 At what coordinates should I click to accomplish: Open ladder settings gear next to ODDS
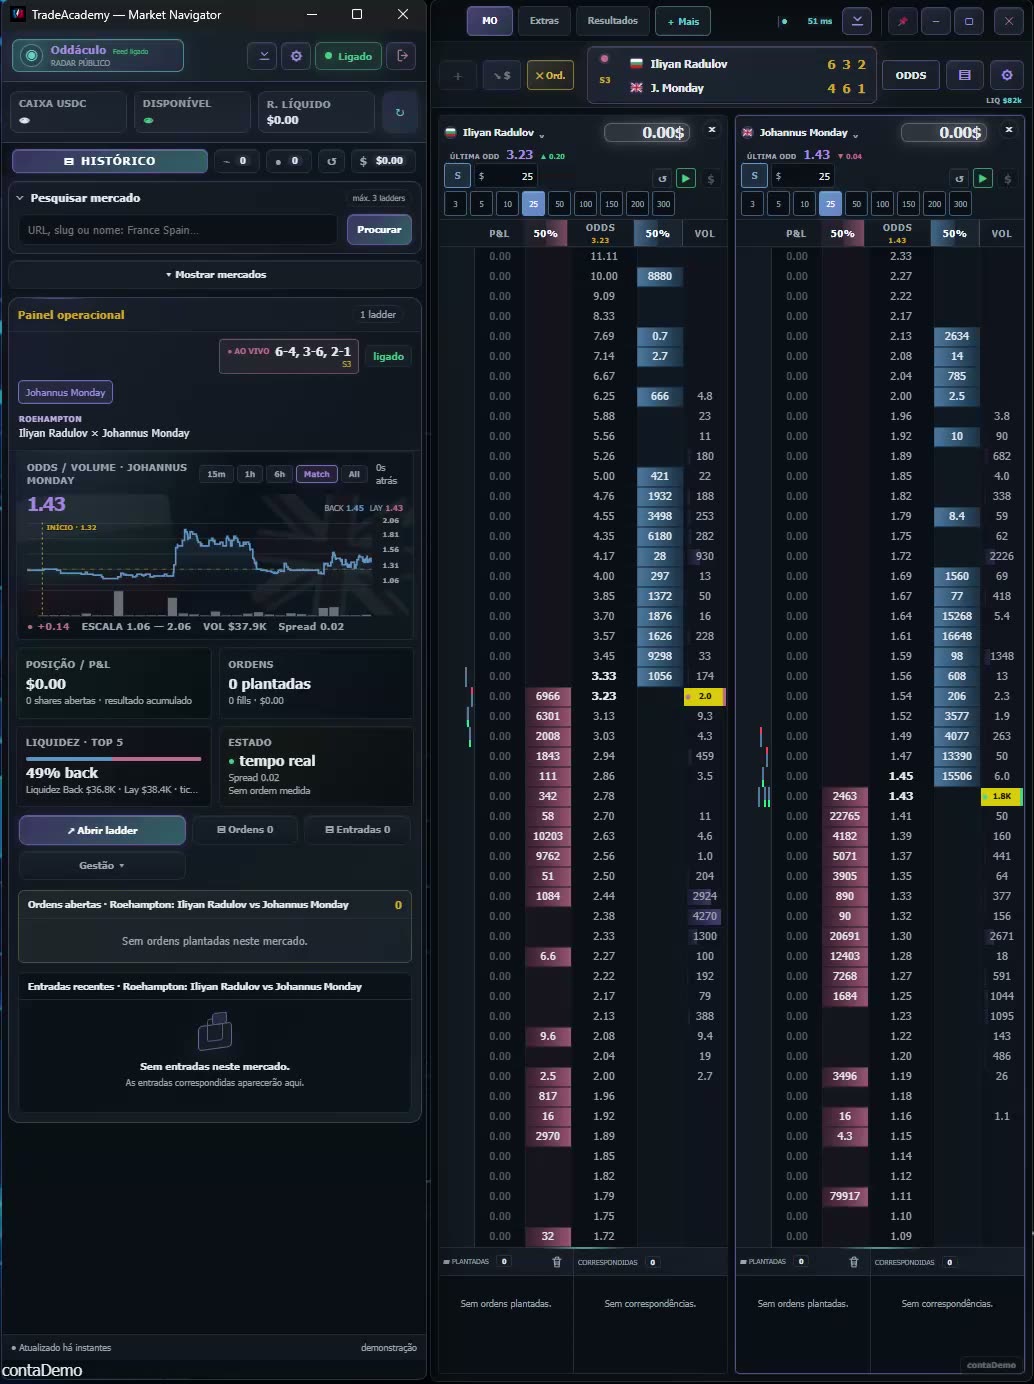click(1007, 75)
